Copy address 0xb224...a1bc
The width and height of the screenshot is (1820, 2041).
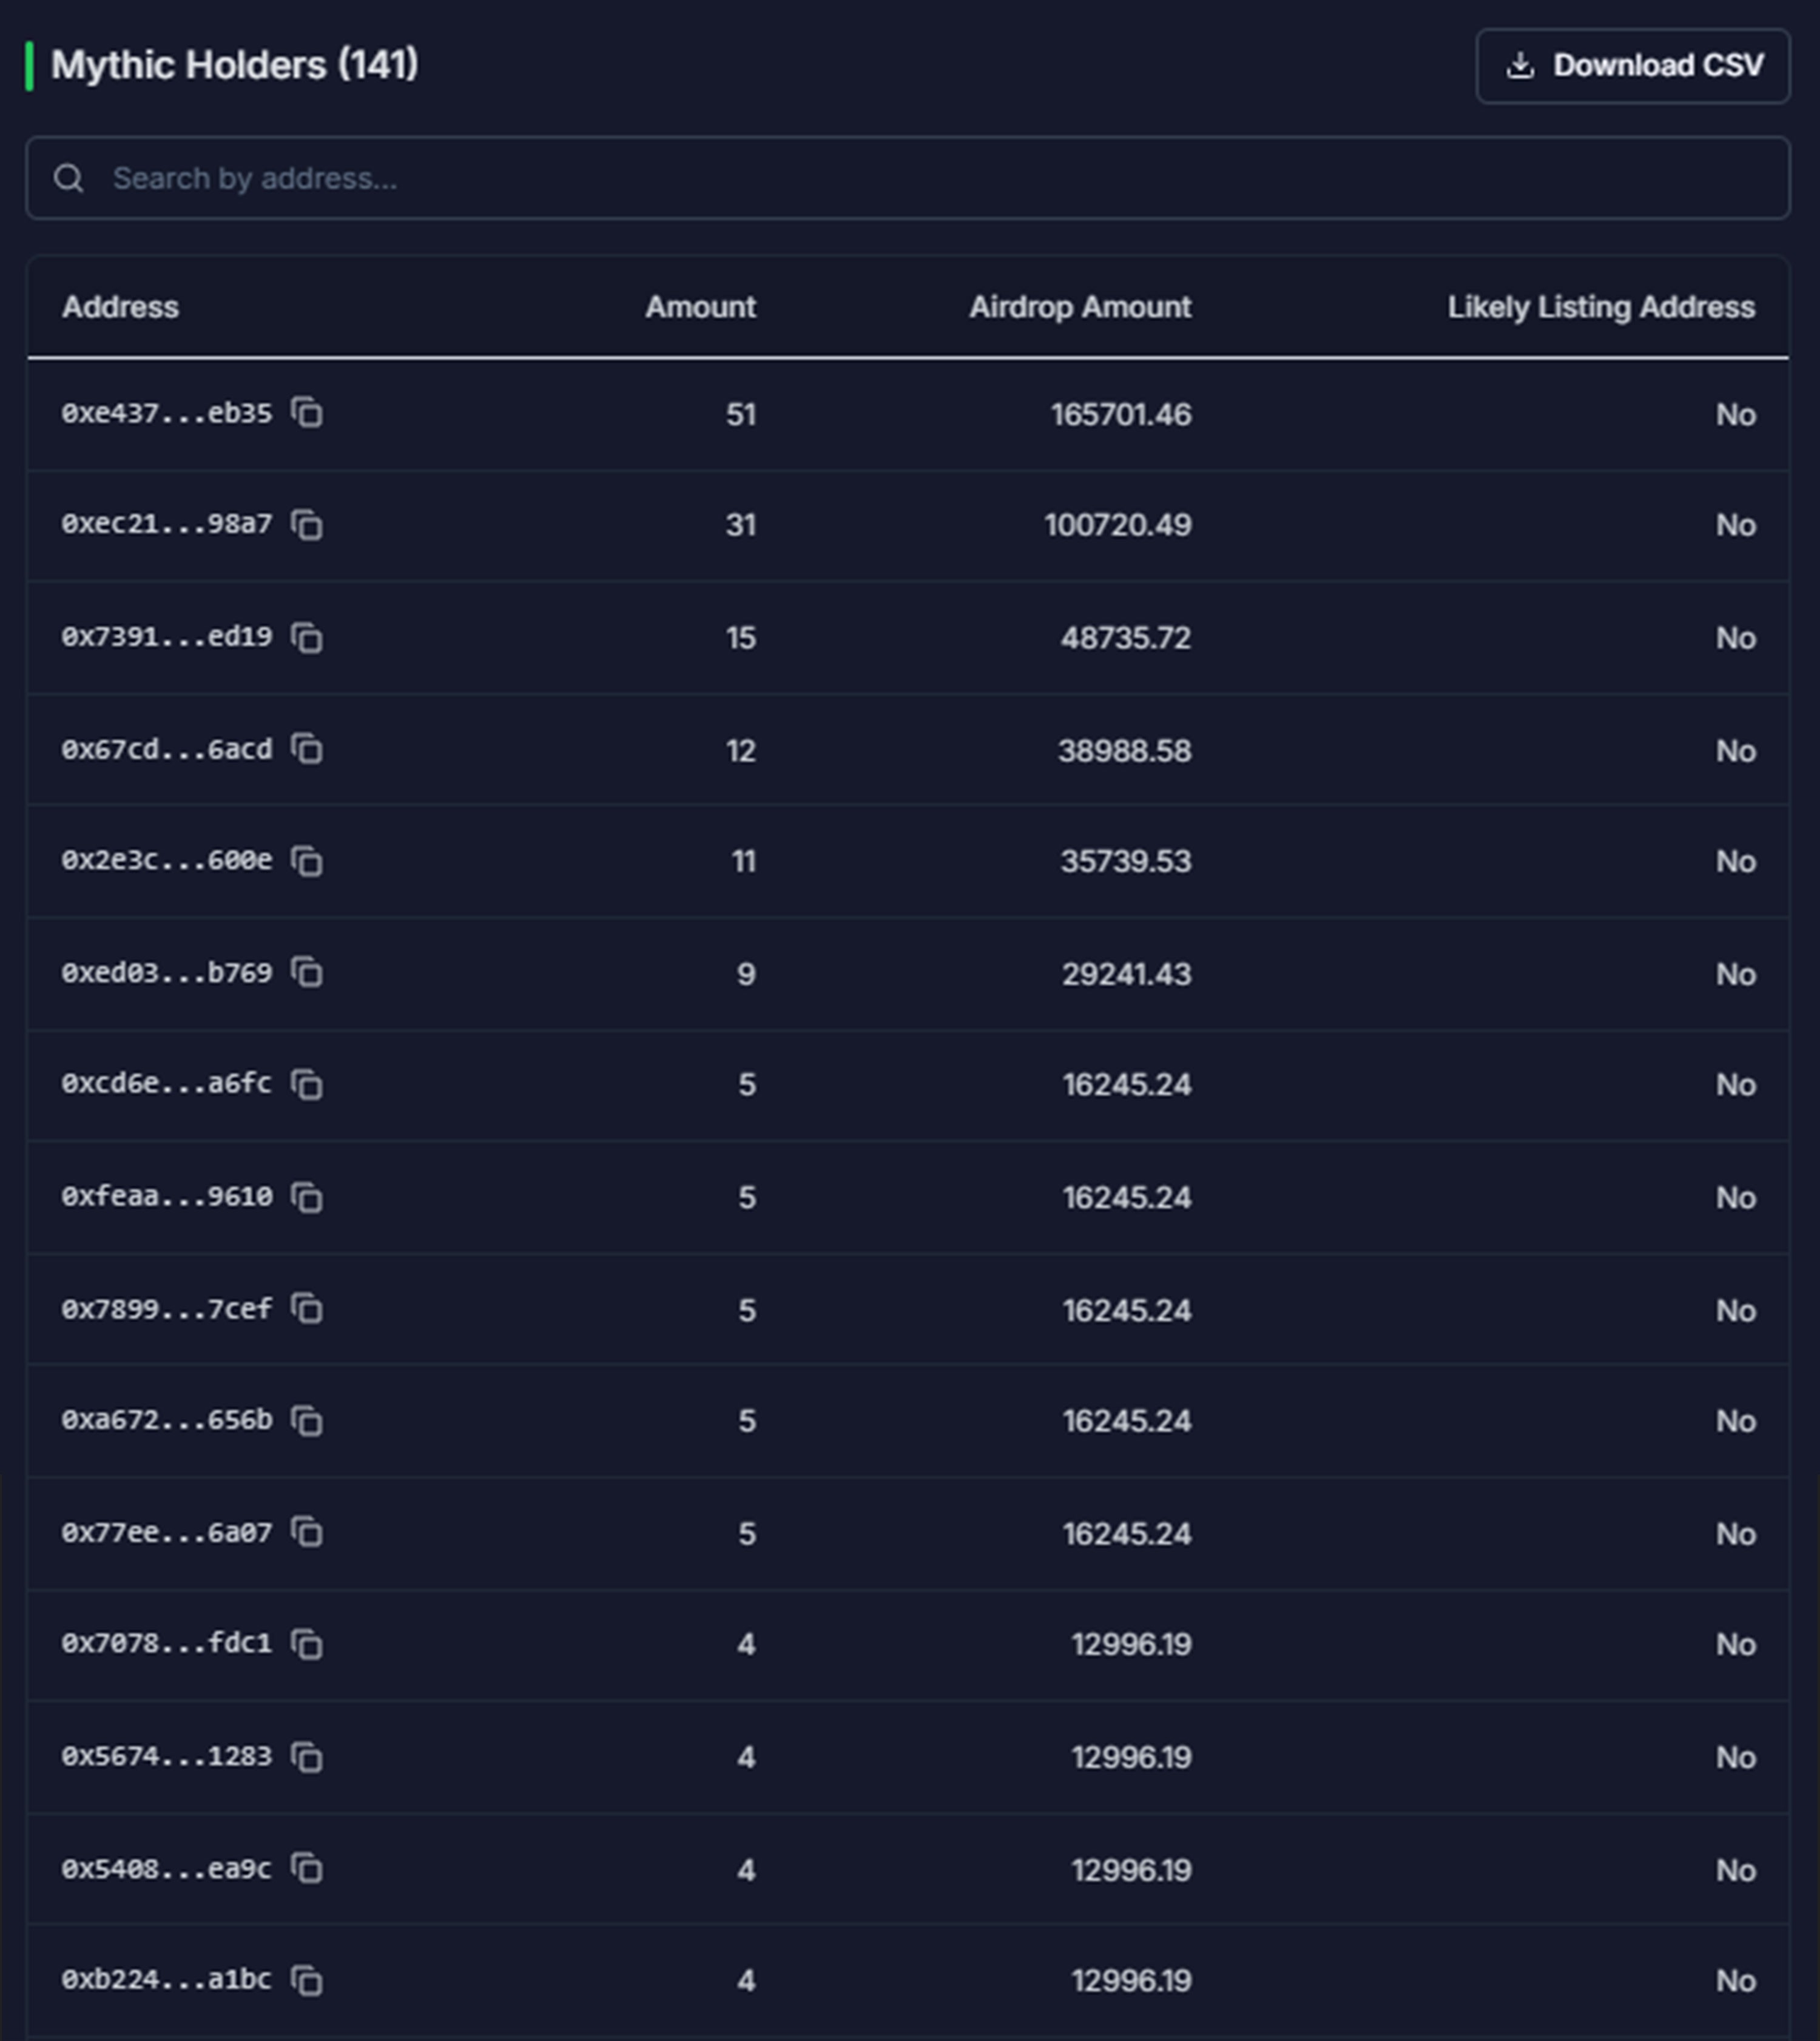(x=307, y=1980)
